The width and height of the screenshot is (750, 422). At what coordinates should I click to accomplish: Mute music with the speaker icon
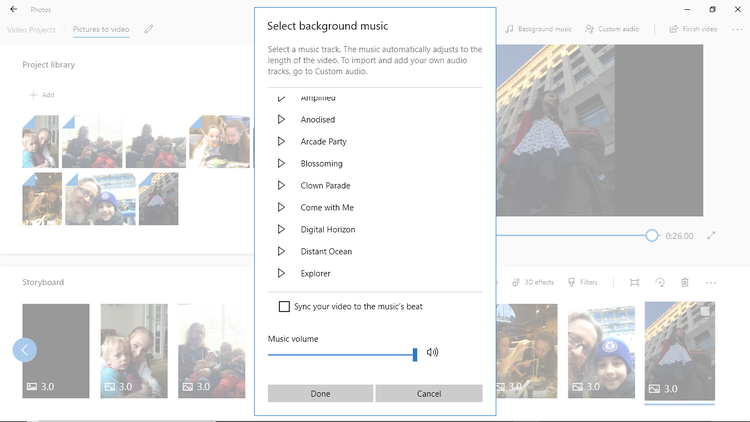432,353
